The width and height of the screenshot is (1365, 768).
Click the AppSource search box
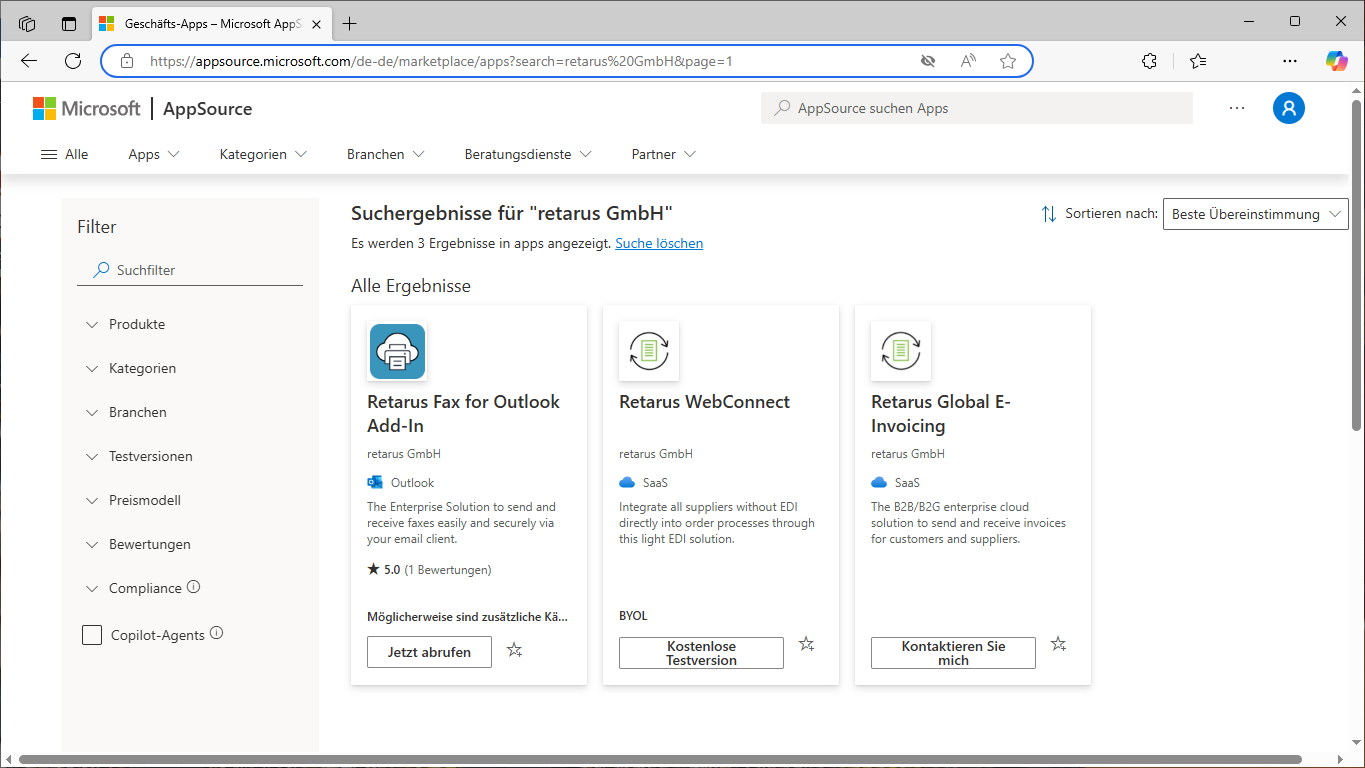[977, 108]
